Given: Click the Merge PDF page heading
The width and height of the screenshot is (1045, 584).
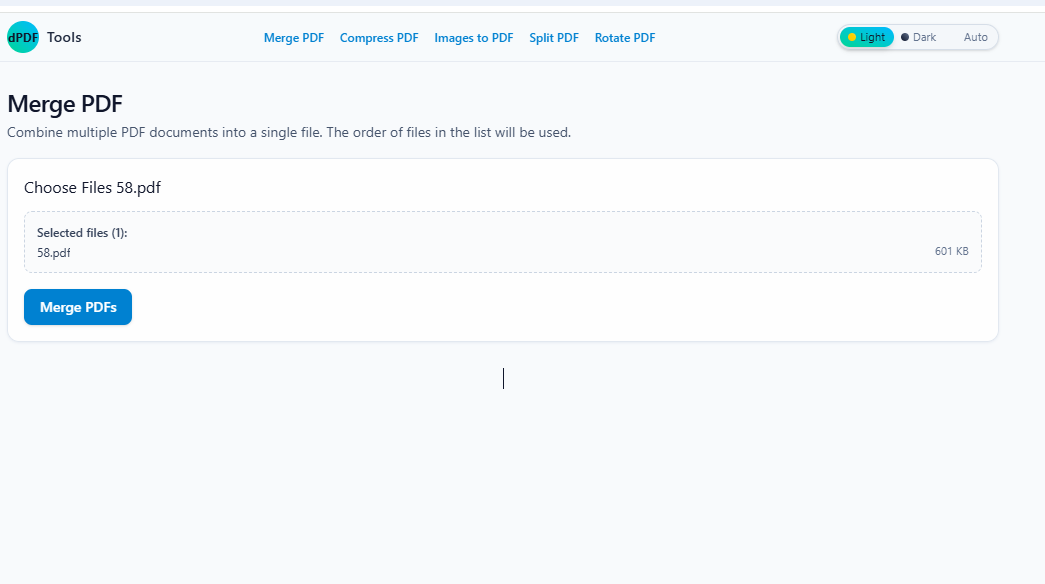Looking at the screenshot, I should pos(64,103).
